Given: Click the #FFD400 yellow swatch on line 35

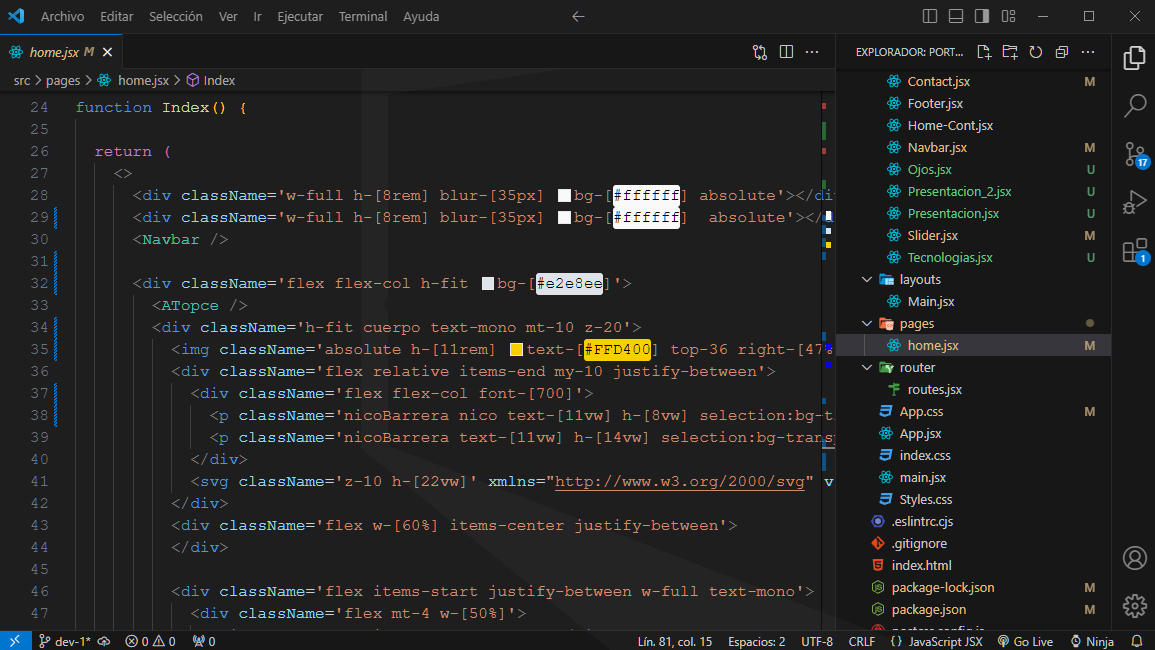Looking at the screenshot, I should coord(516,349).
